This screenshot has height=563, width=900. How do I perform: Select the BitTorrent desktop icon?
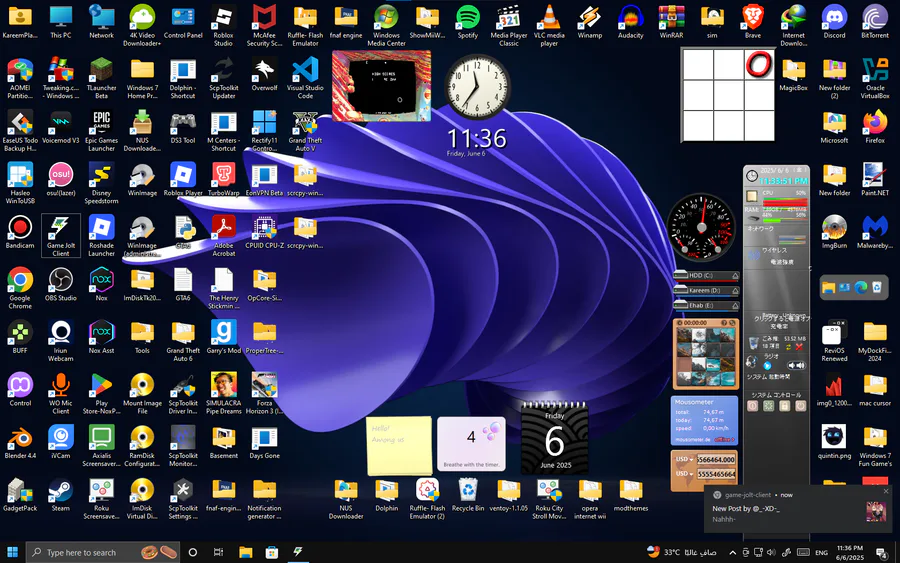coord(875,22)
